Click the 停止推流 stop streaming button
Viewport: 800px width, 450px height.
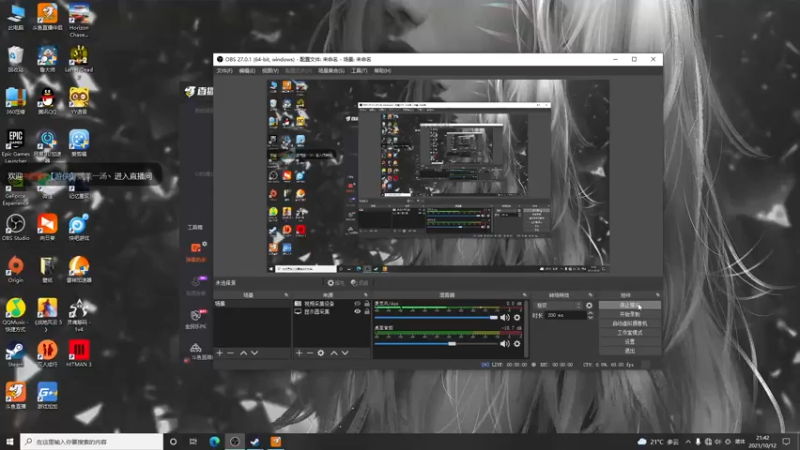point(630,305)
